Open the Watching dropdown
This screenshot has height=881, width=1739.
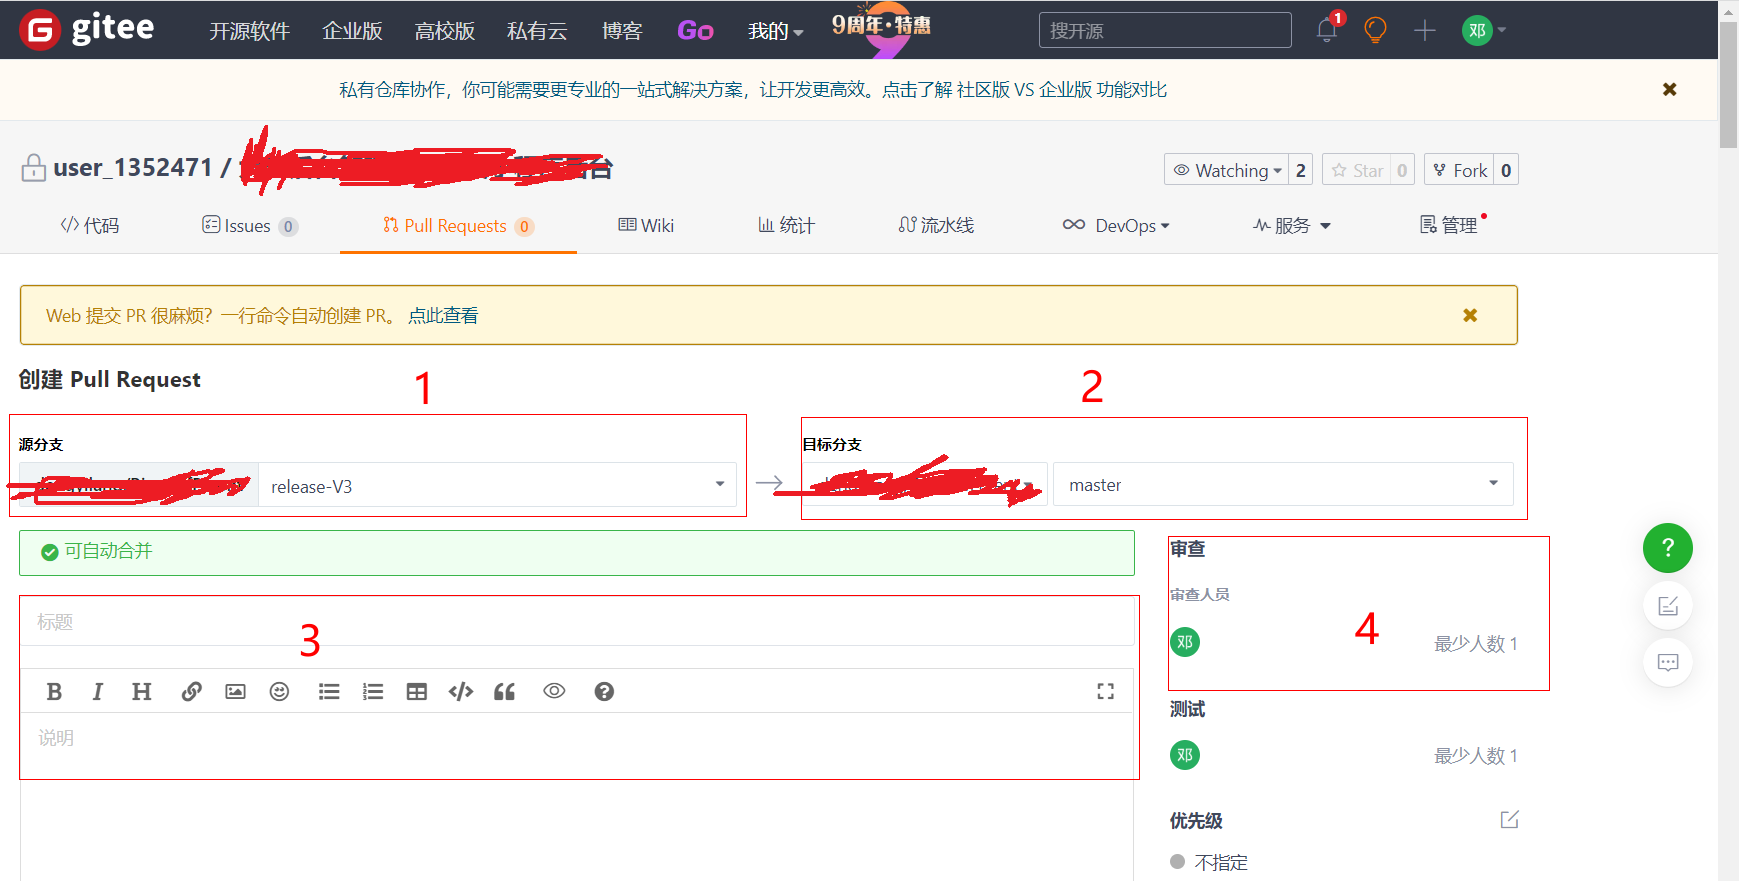[1226, 170]
